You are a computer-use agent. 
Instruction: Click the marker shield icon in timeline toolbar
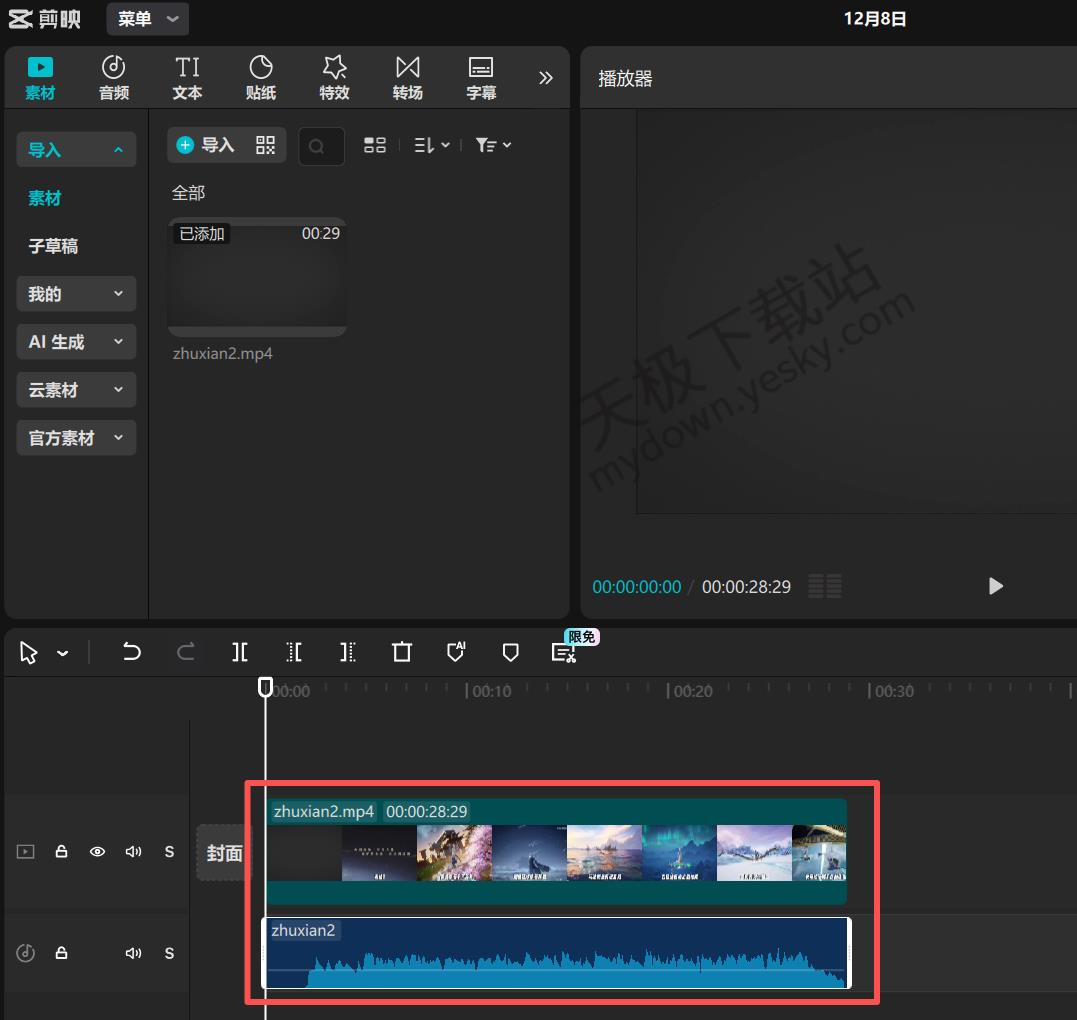tap(510, 652)
